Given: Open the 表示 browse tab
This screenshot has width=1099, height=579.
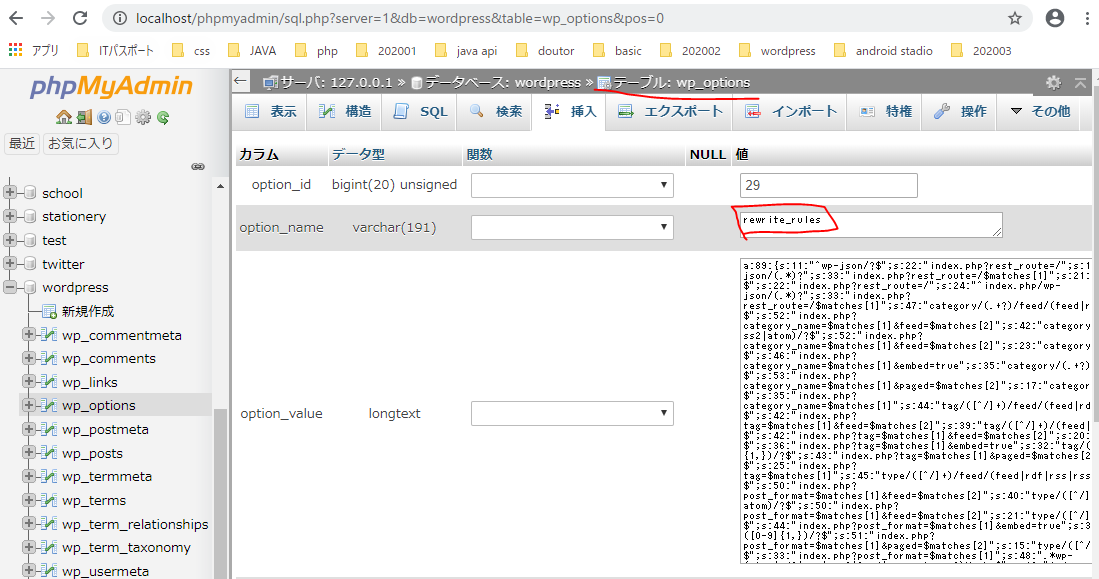Looking at the screenshot, I should [x=271, y=111].
